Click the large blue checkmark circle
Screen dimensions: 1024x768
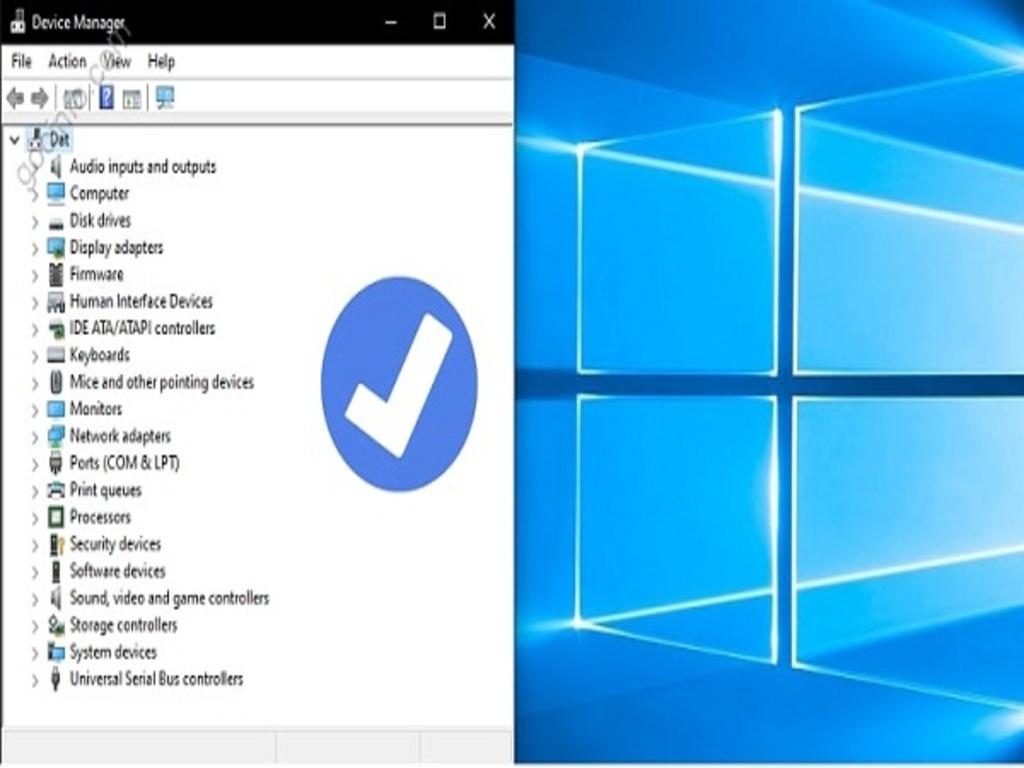pyautogui.click(x=399, y=384)
